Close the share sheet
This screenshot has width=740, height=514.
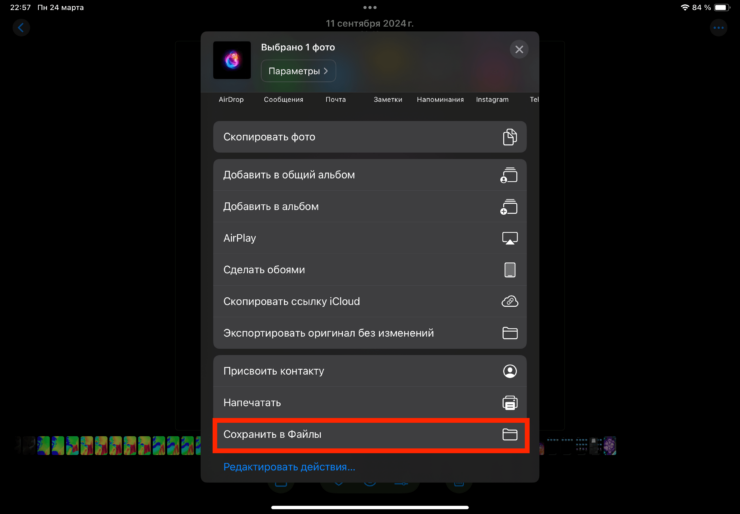point(518,49)
